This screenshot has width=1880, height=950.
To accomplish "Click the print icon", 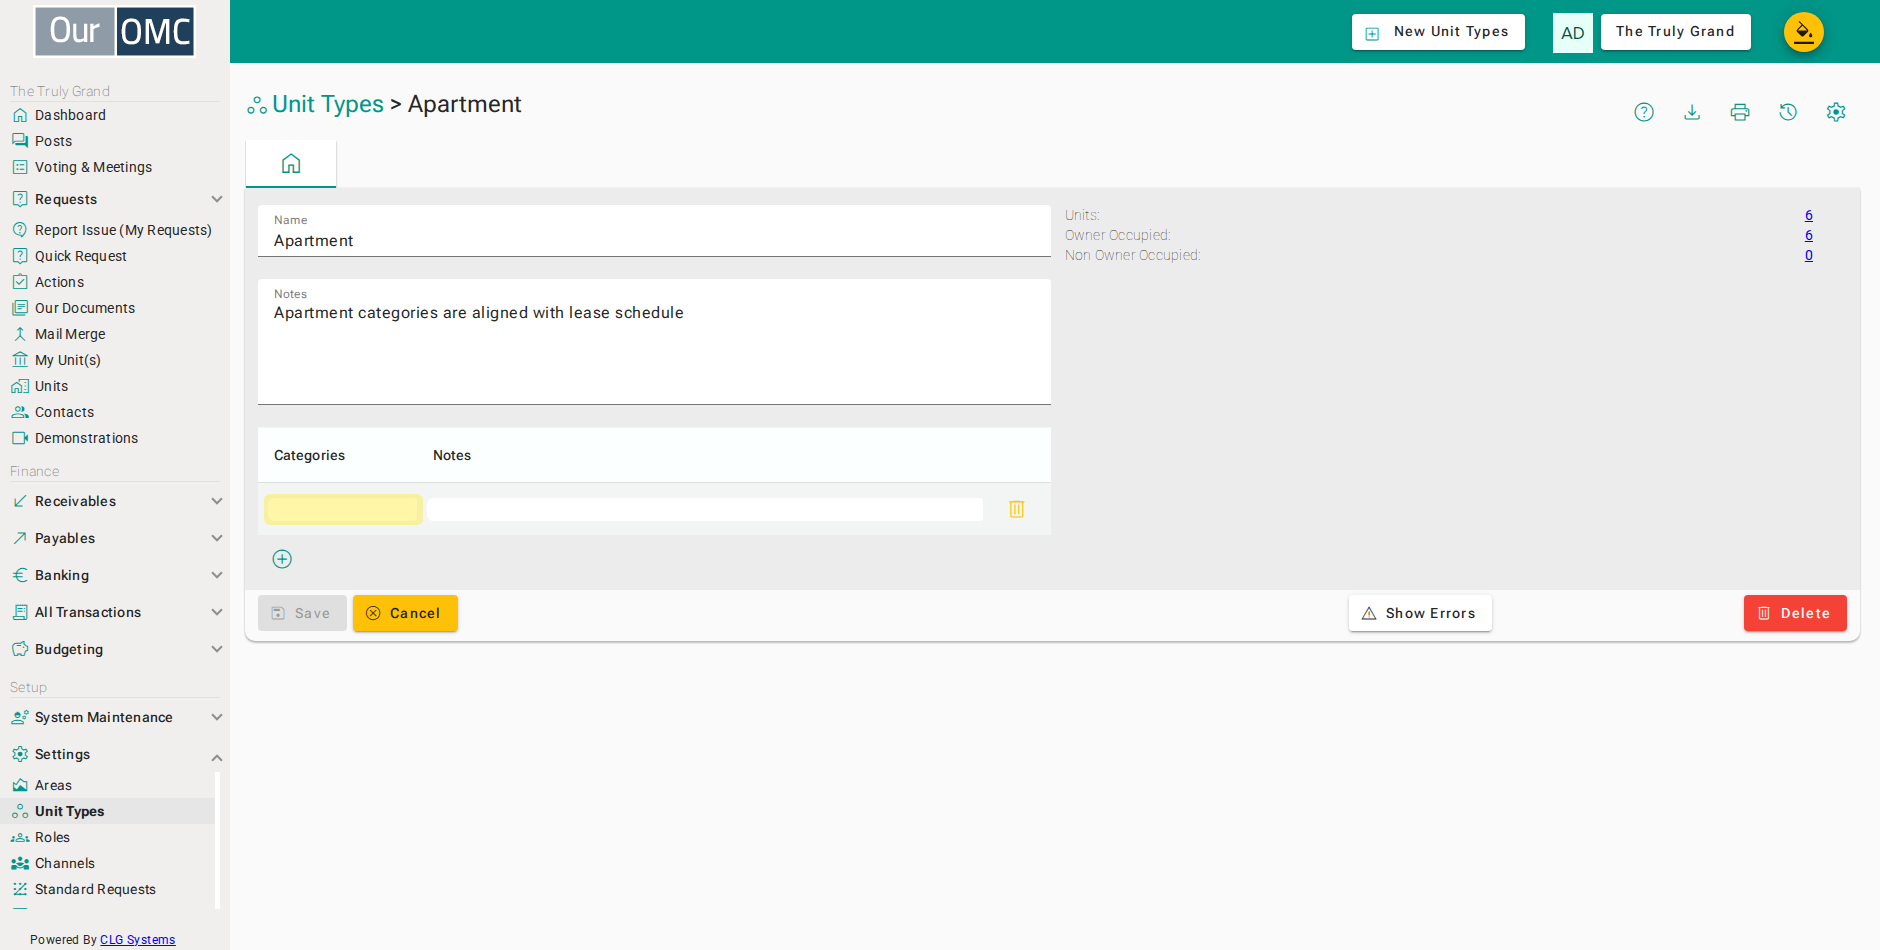I will 1740,112.
